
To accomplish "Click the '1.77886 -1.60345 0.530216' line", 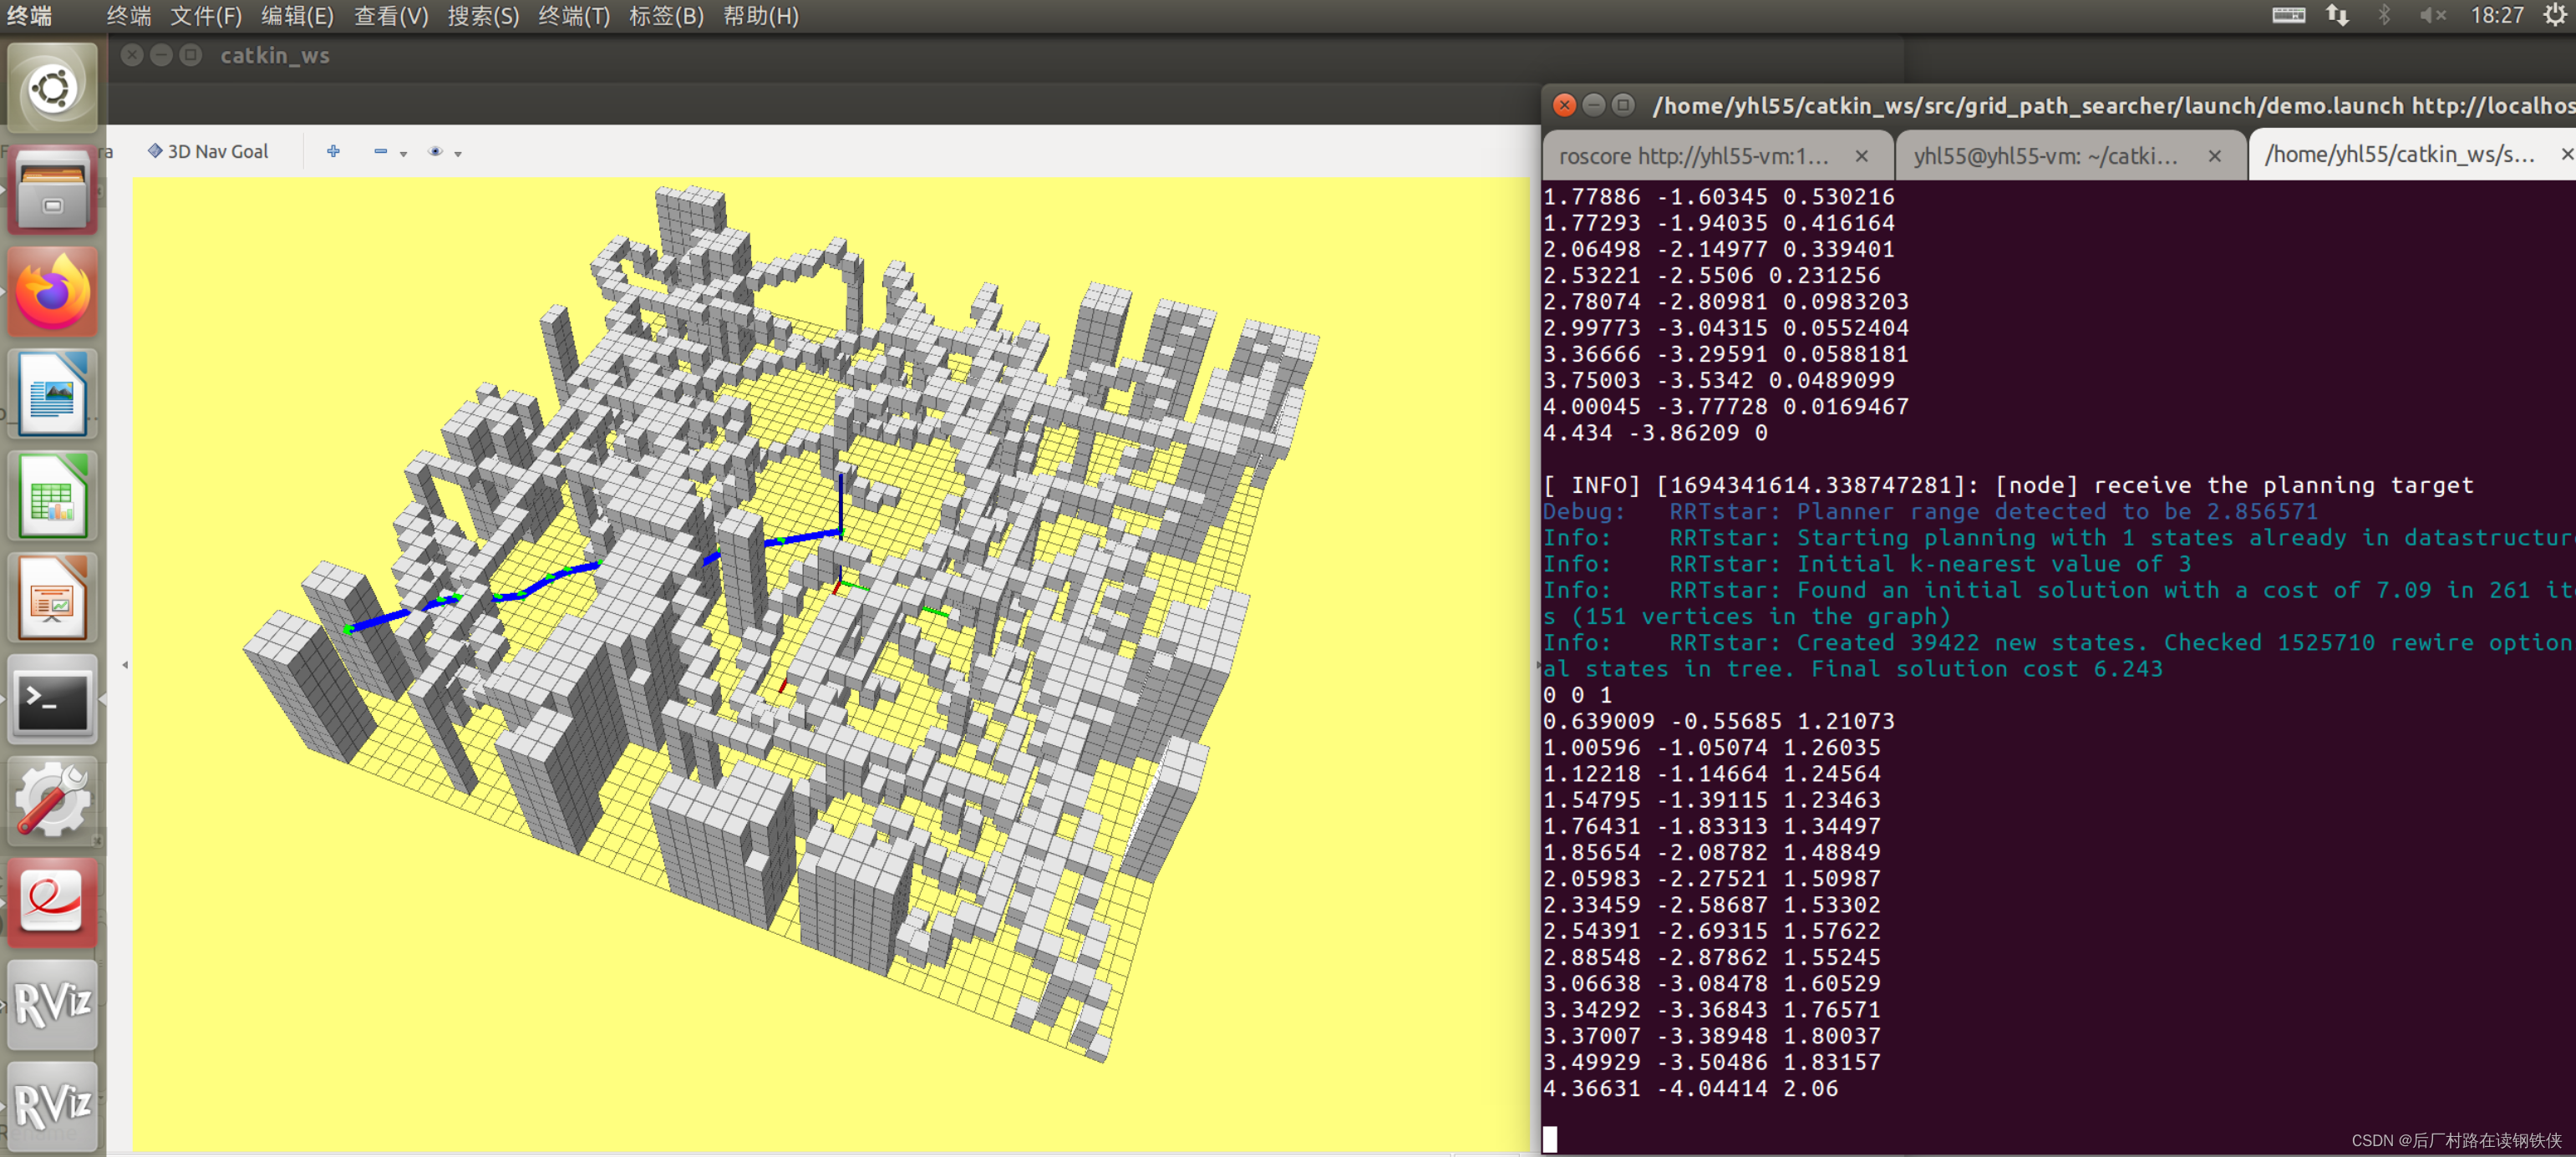I will pyautogui.click(x=1718, y=198).
